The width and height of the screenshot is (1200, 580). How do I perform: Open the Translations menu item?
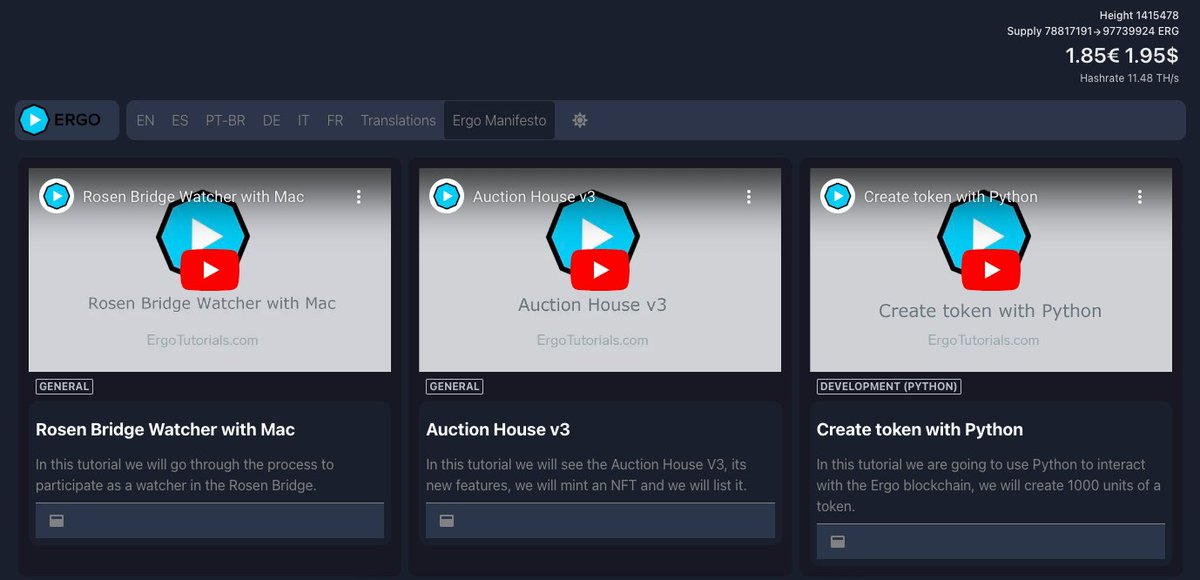pos(397,119)
